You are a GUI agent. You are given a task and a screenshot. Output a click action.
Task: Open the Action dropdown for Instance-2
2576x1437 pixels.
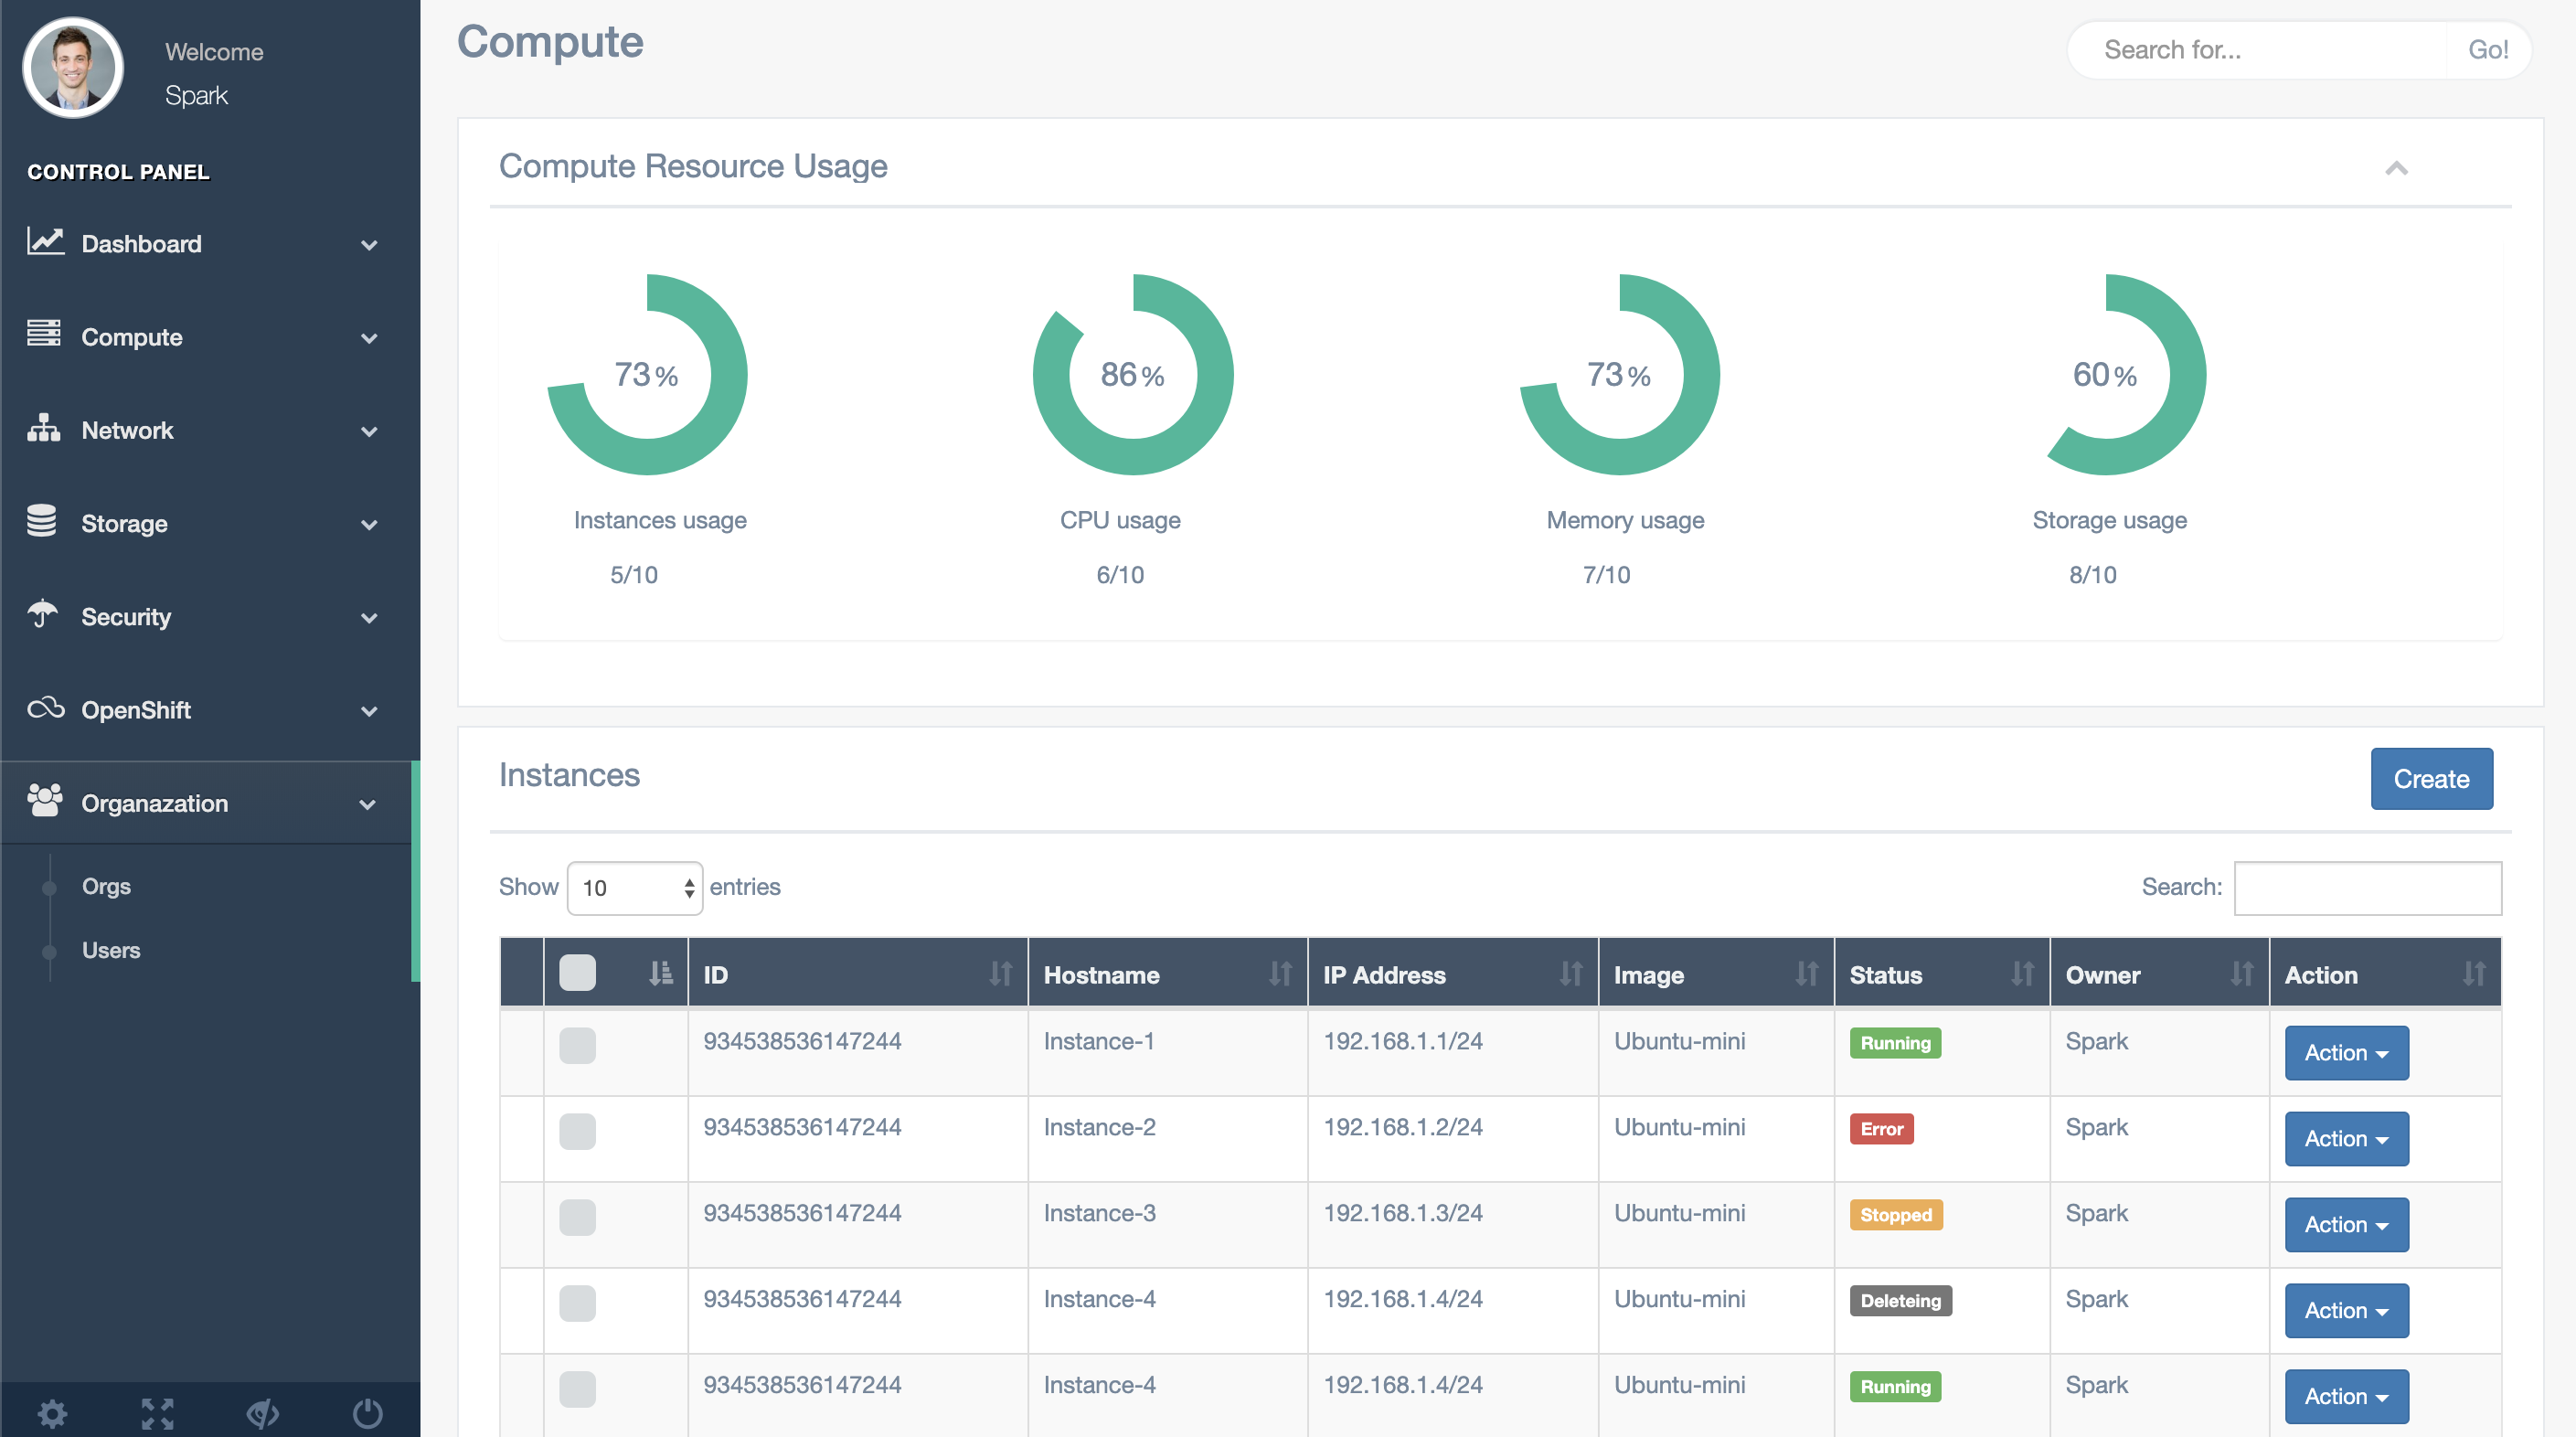pos(2345,1138)
